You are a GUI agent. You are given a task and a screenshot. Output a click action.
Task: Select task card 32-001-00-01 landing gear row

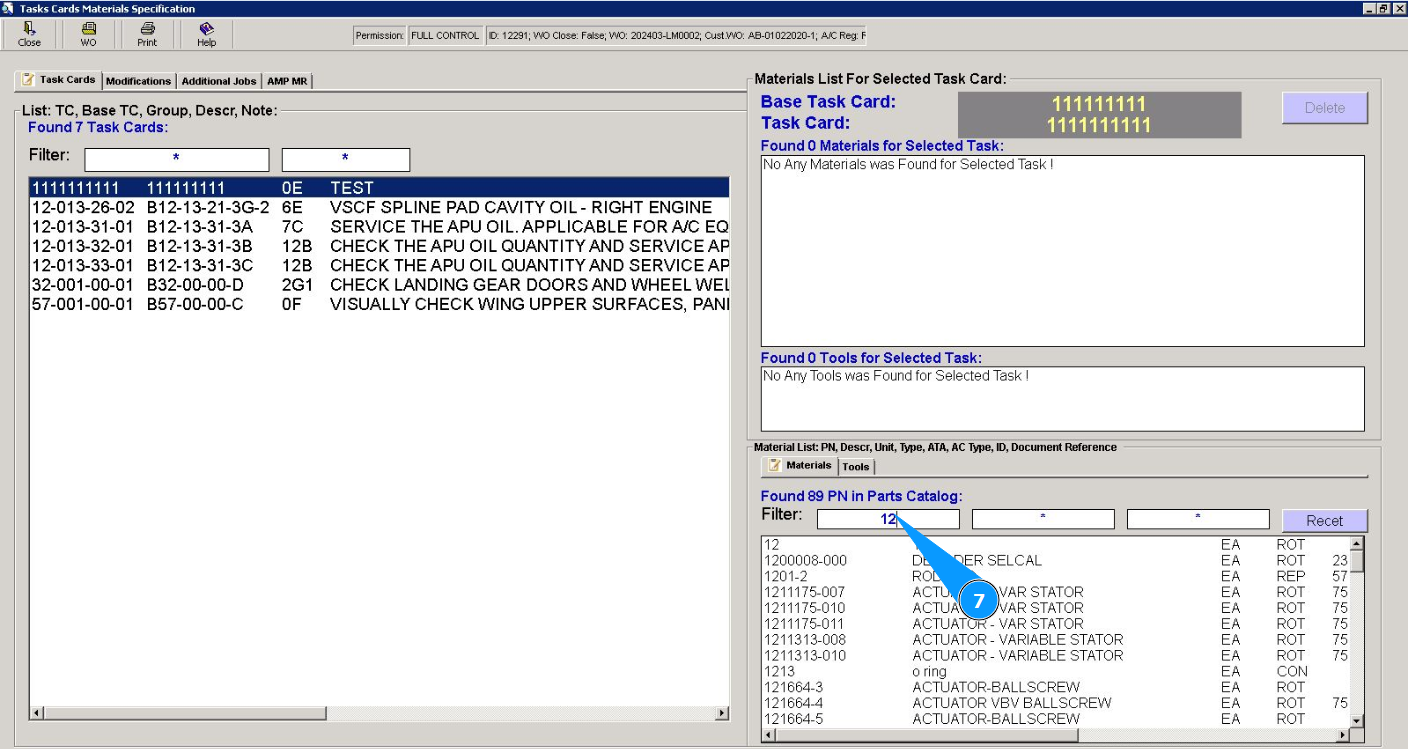coord(379,285)
